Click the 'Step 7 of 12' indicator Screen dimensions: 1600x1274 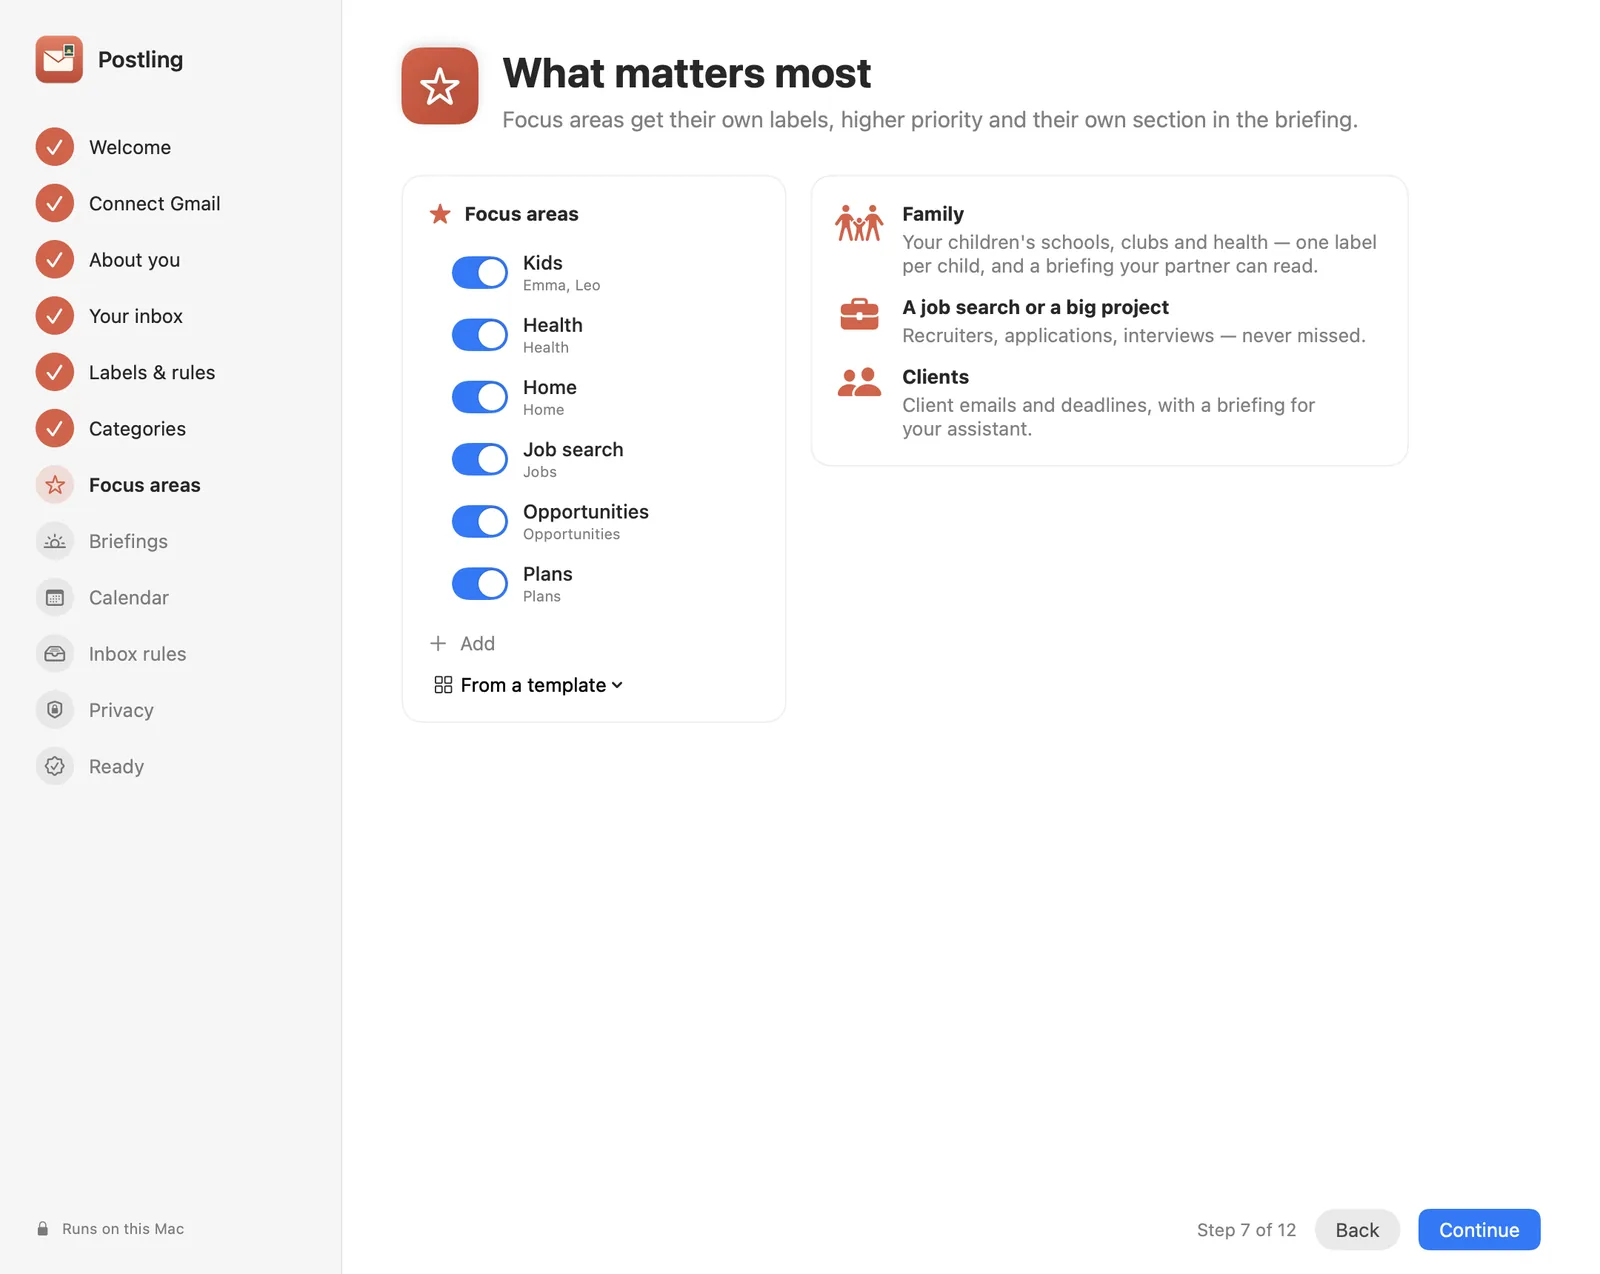(1246, 1229)
